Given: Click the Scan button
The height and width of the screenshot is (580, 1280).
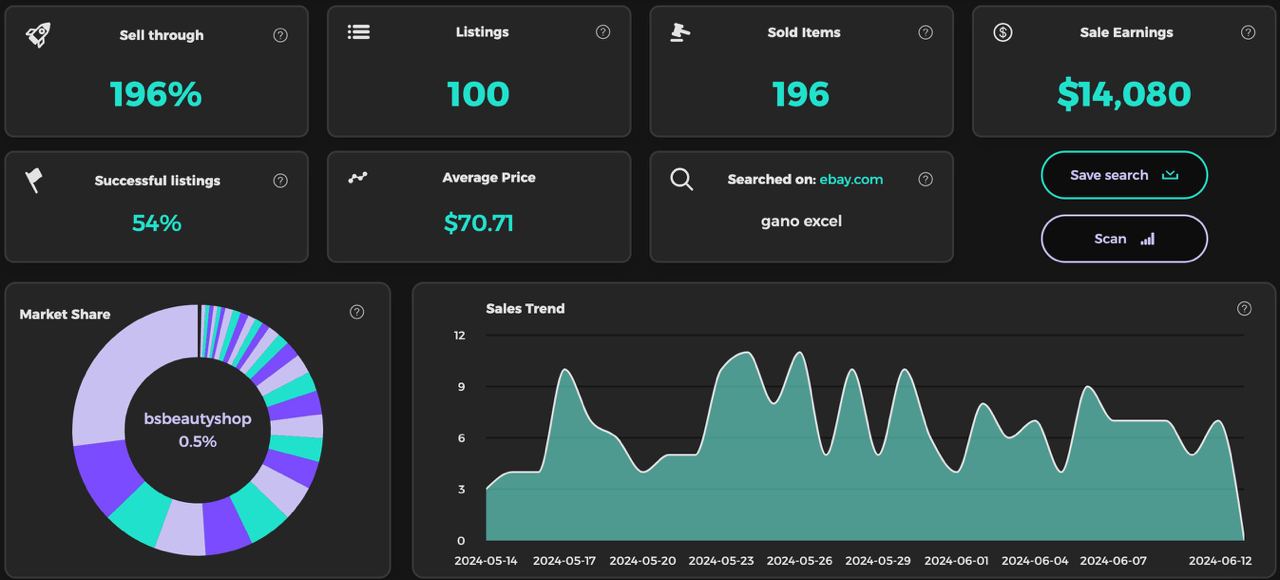Looking at the screenshot, I should point(1124,238).
